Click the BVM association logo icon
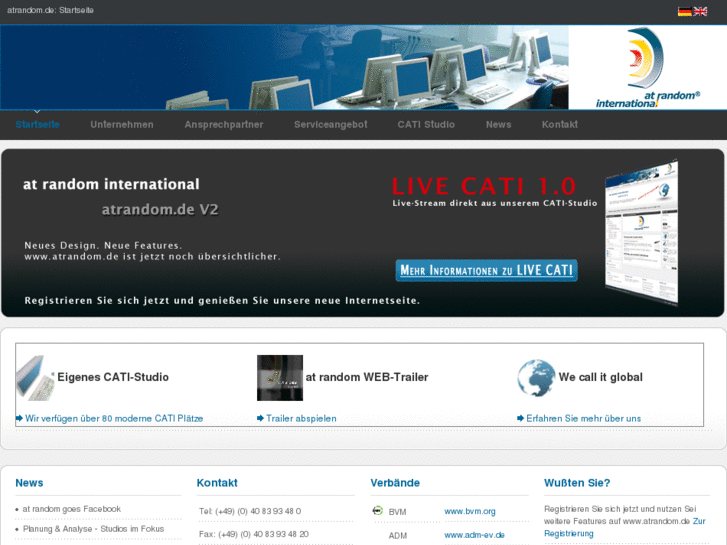727x545 pixels. click(x=377, y=511)
